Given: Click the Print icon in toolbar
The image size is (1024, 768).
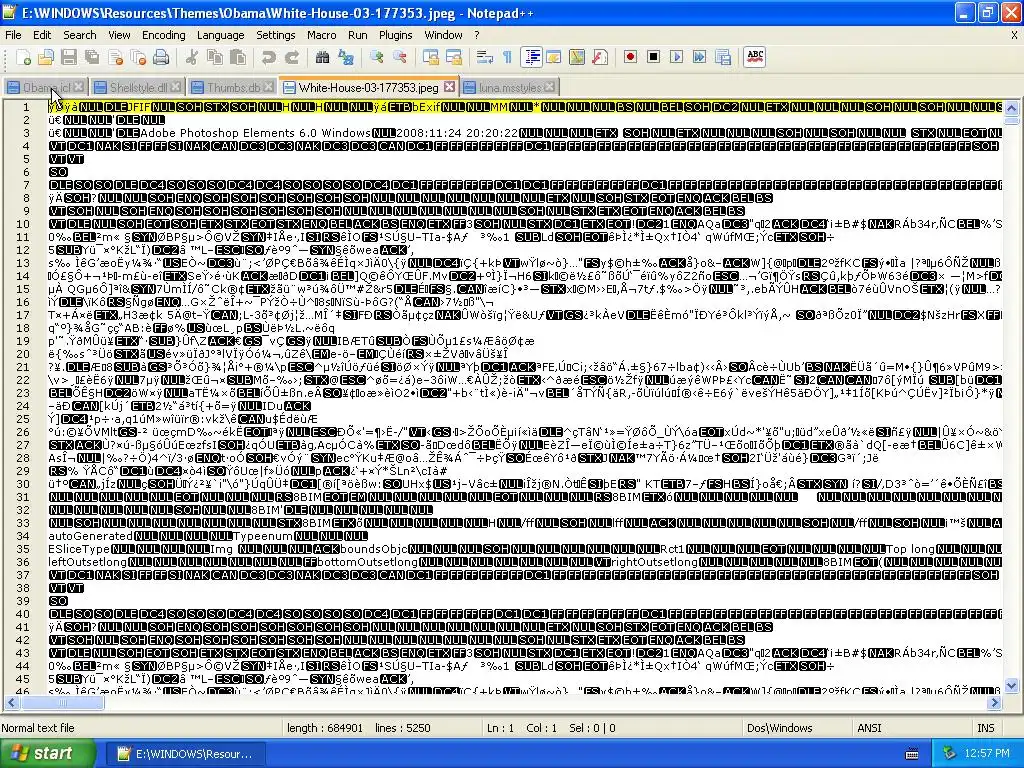Looking at the screenshot, I should click(161, 57).
